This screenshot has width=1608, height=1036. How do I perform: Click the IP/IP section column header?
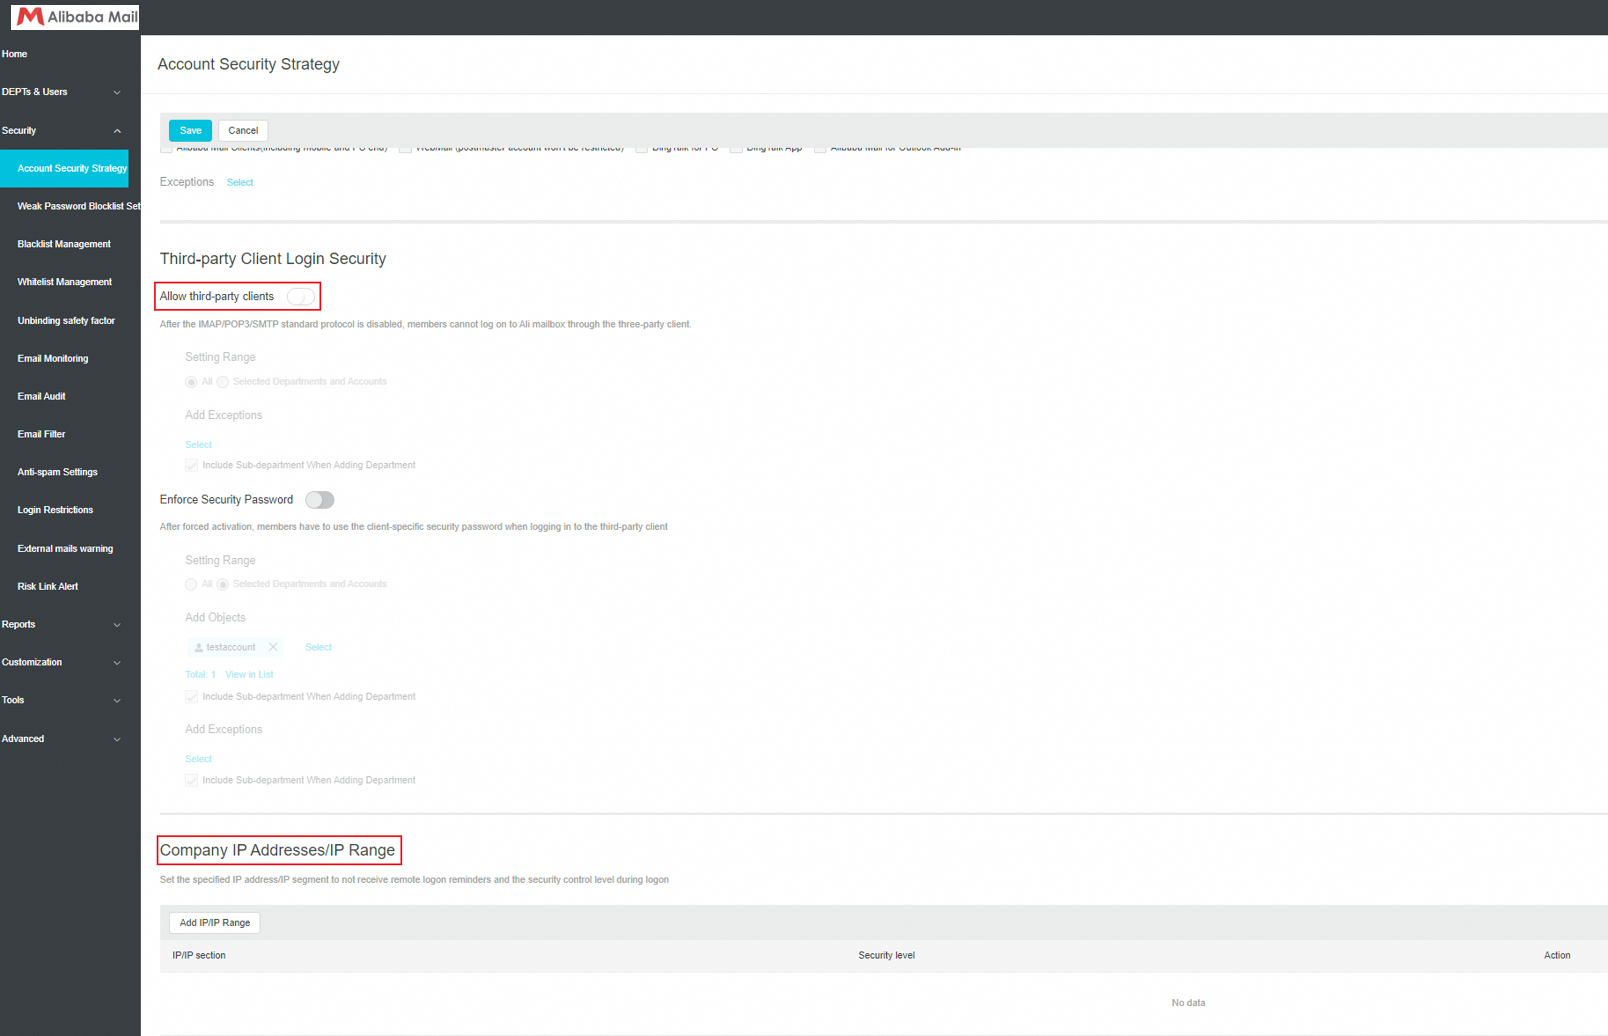(199, 956)
